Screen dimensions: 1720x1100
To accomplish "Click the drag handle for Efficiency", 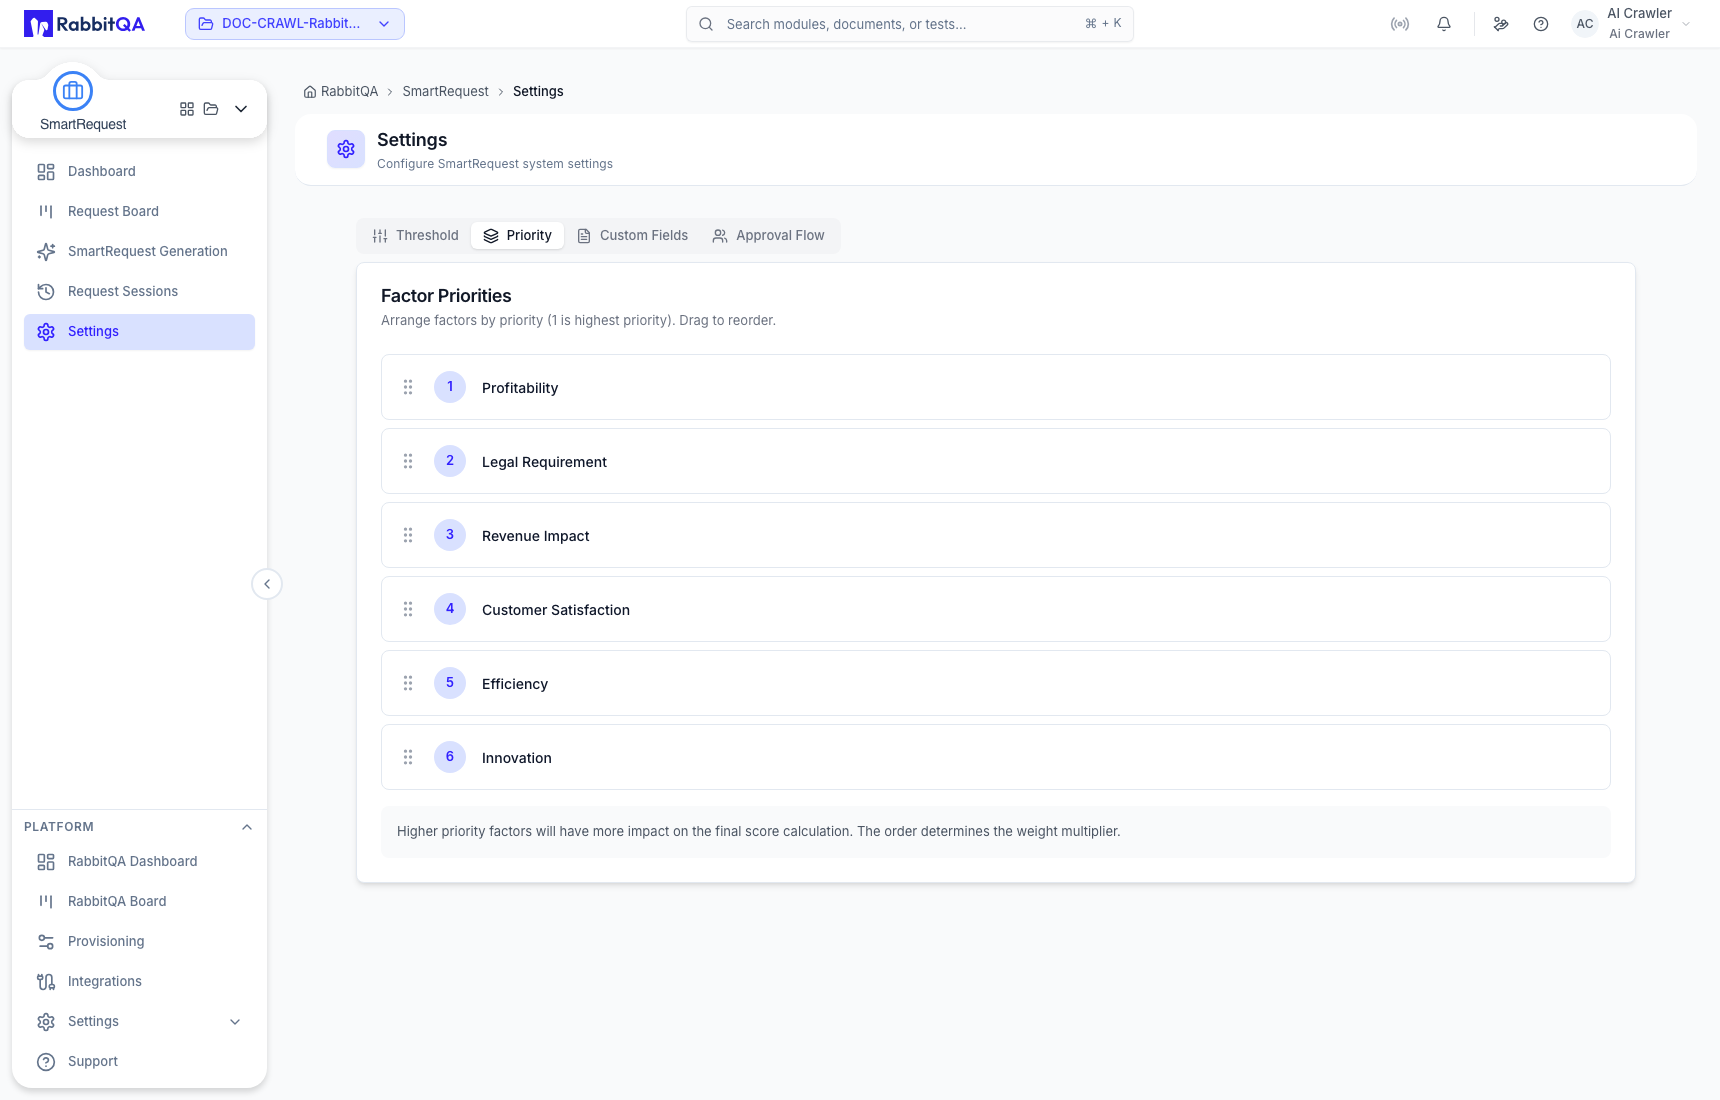I will tap(408, 683).
